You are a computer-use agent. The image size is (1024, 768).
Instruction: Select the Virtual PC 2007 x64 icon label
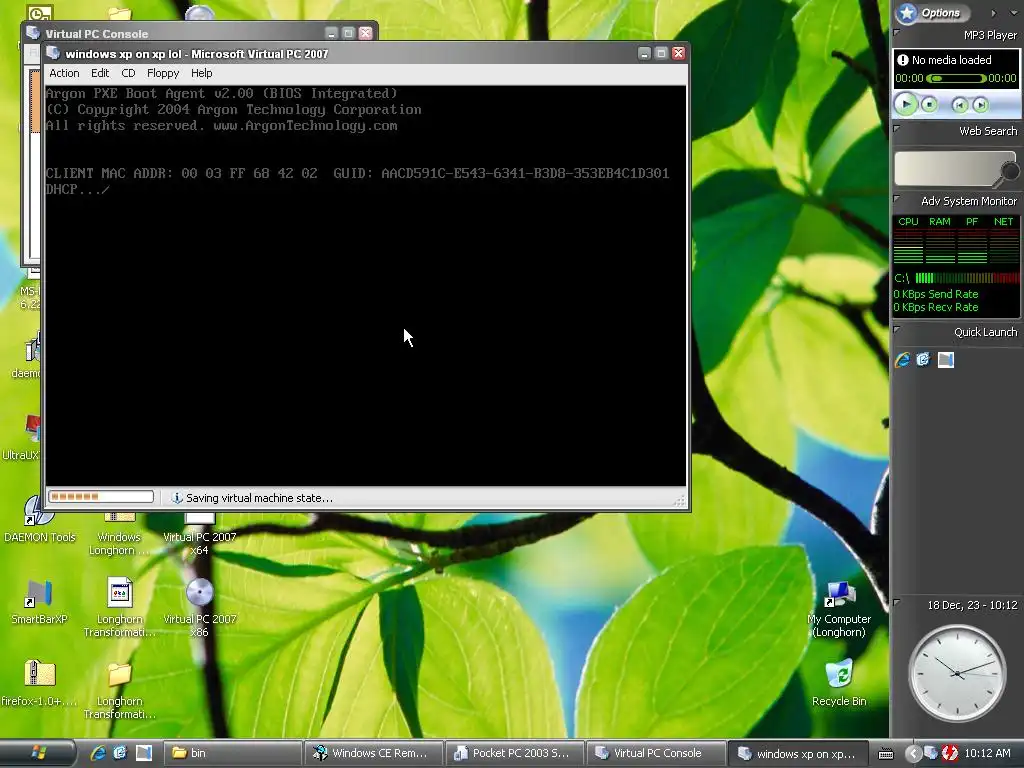tap(199, 543)
